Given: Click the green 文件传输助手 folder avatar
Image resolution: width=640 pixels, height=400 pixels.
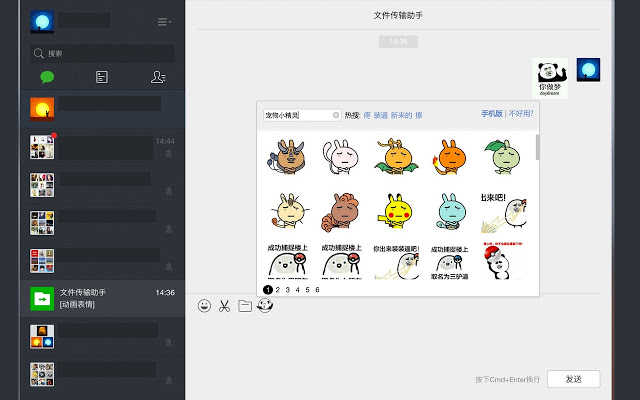Looking at the screenshot, I should (x=42, y=299).
